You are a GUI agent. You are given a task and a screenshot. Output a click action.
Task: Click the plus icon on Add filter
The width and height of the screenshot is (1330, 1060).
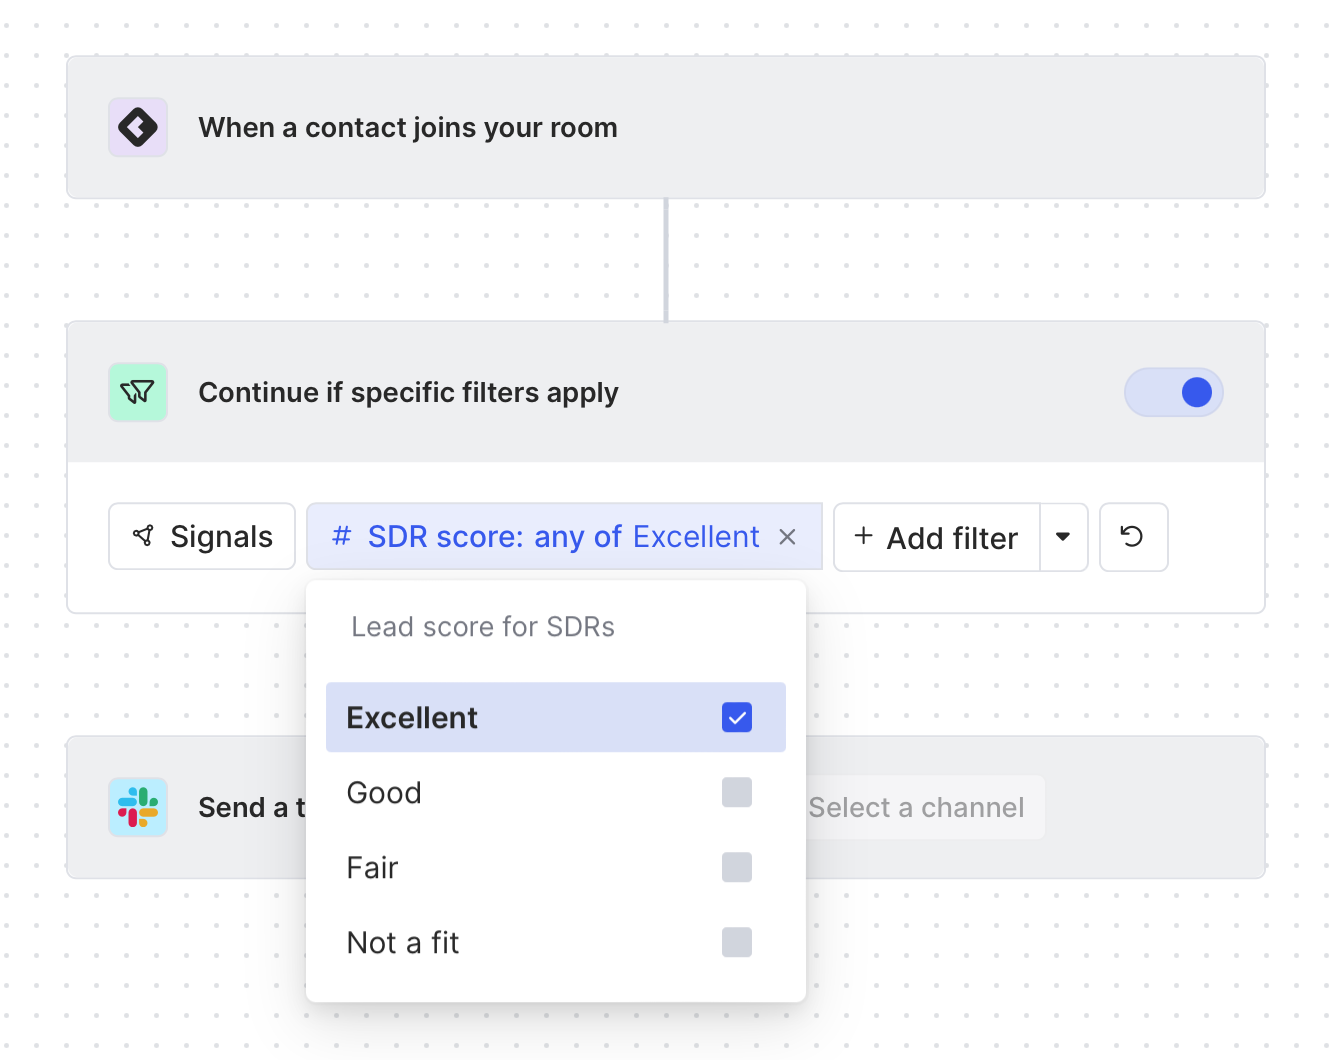[x=863, y=537]
